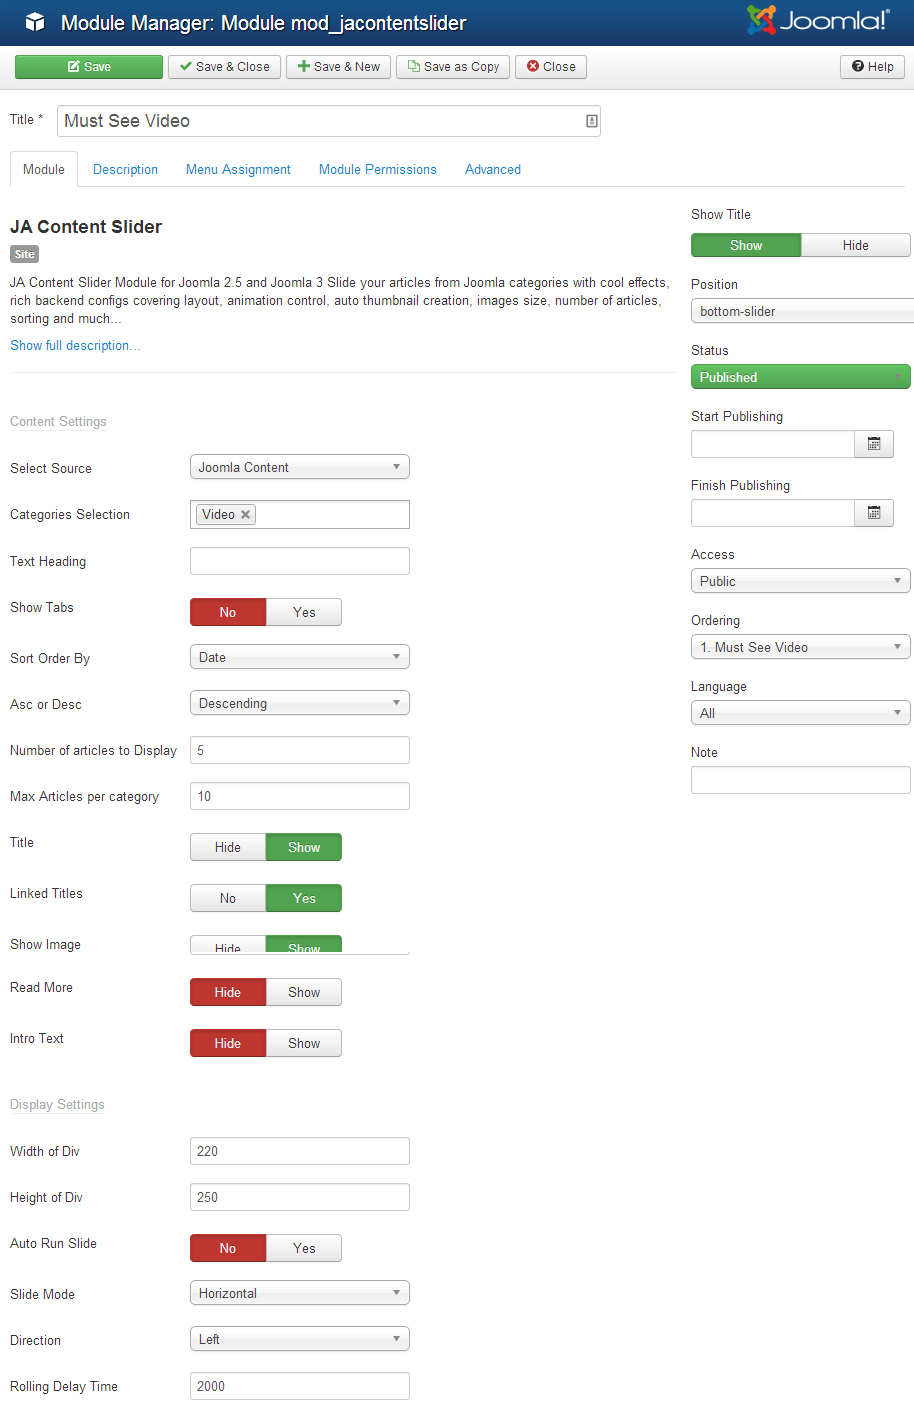Open the Module Permissions tab

(378, 169)
